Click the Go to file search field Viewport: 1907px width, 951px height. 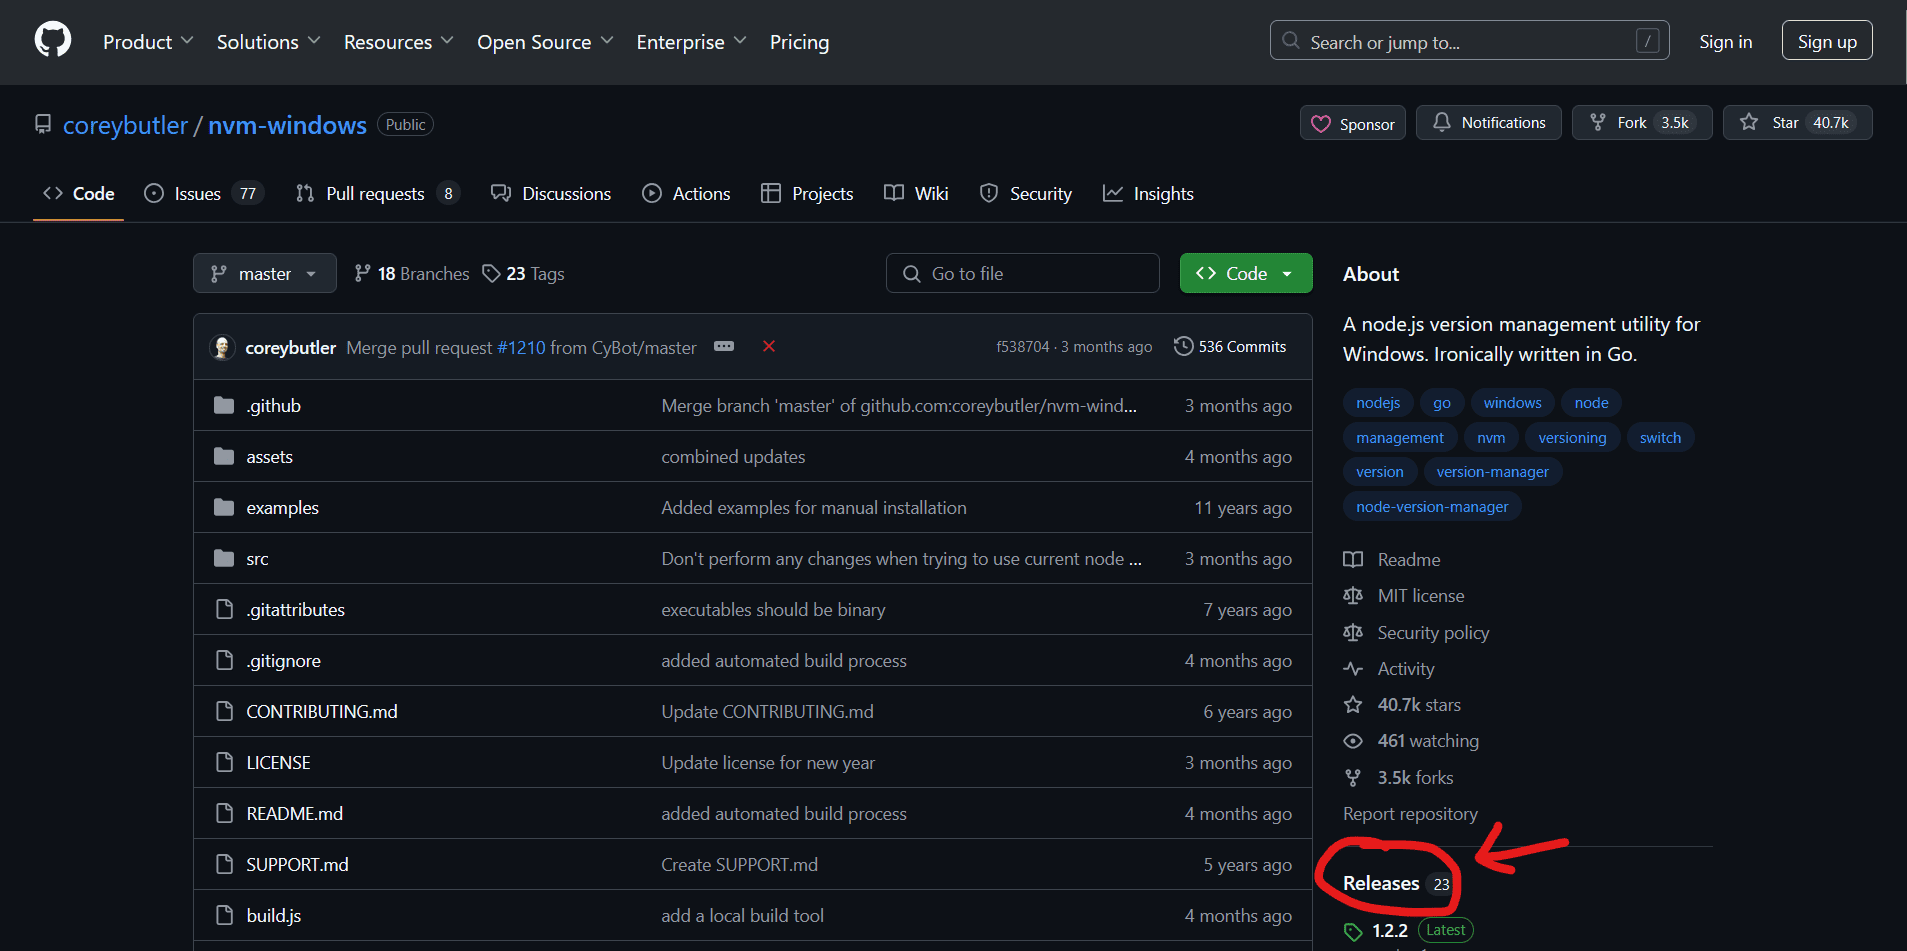[1022, 273]
